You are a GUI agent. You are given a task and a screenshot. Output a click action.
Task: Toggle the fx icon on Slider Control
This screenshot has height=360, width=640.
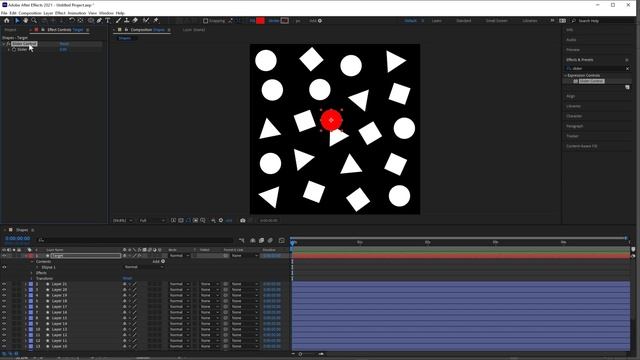click(8, 44)
